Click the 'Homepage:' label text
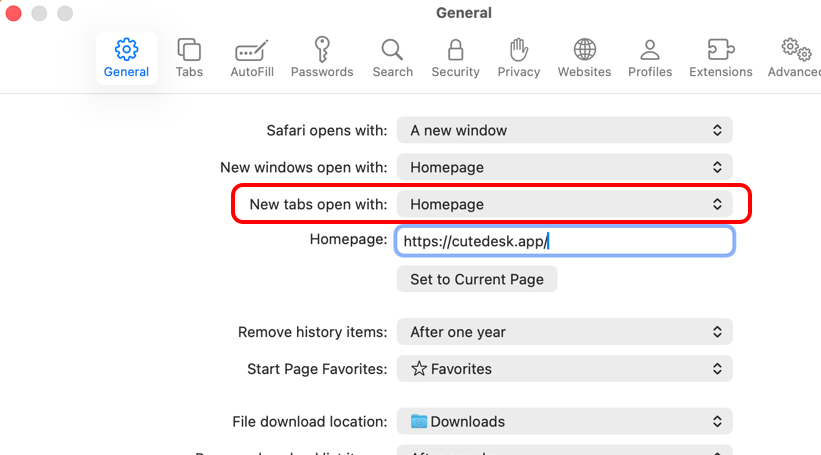821x455 pixels. tap(348, 239)
